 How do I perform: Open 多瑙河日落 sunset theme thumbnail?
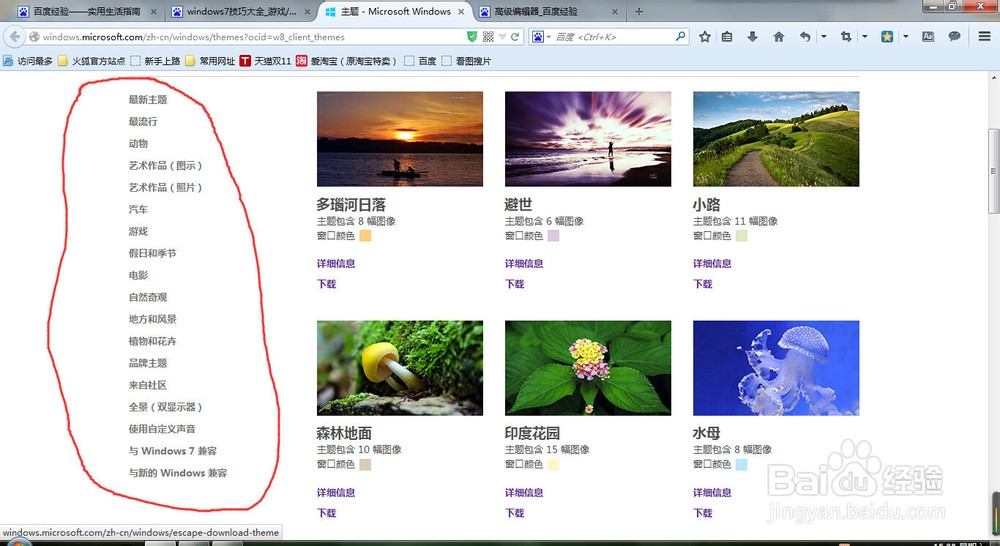coord(400,139)
